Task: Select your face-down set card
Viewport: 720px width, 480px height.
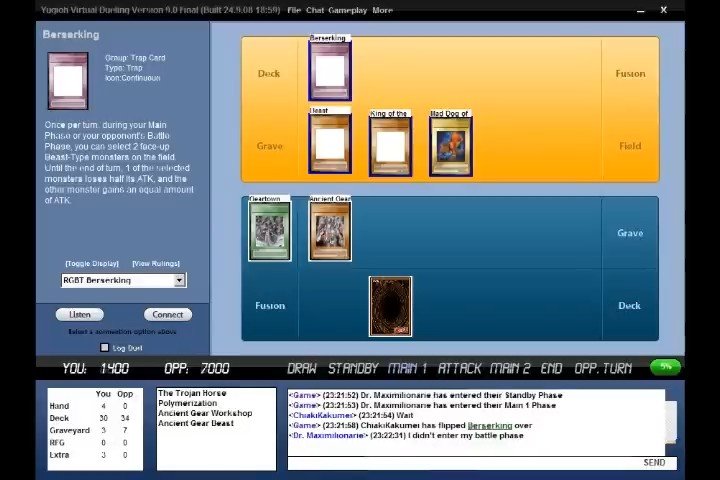Action: (x=390, y=306)
